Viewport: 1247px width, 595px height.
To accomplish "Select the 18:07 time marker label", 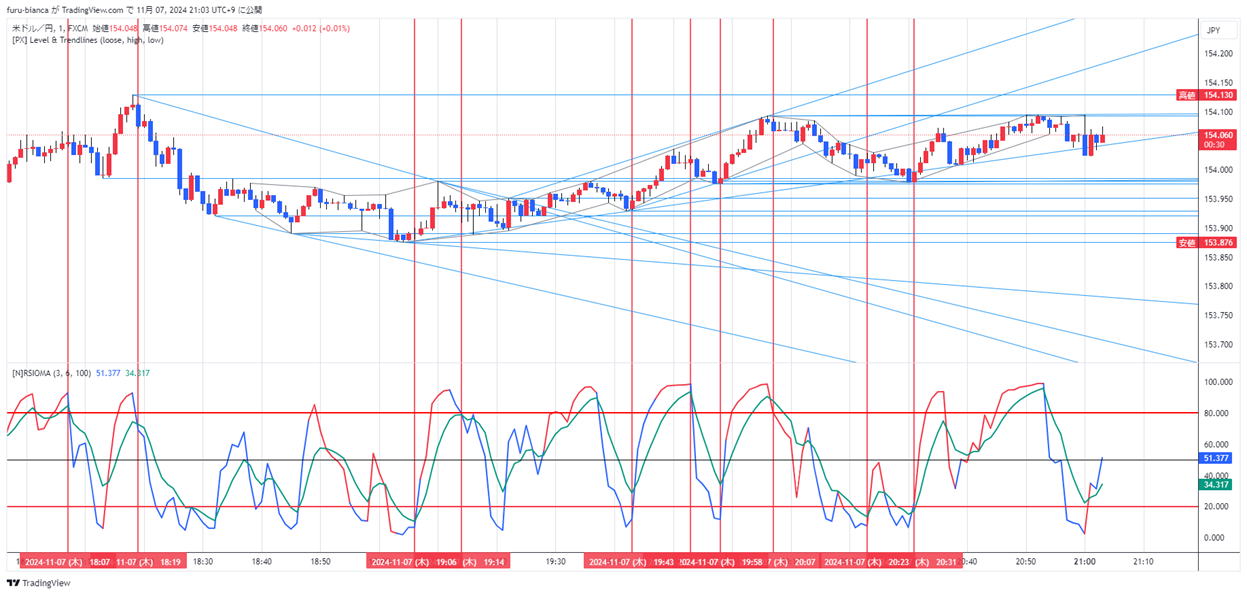I will coord(100,563).
